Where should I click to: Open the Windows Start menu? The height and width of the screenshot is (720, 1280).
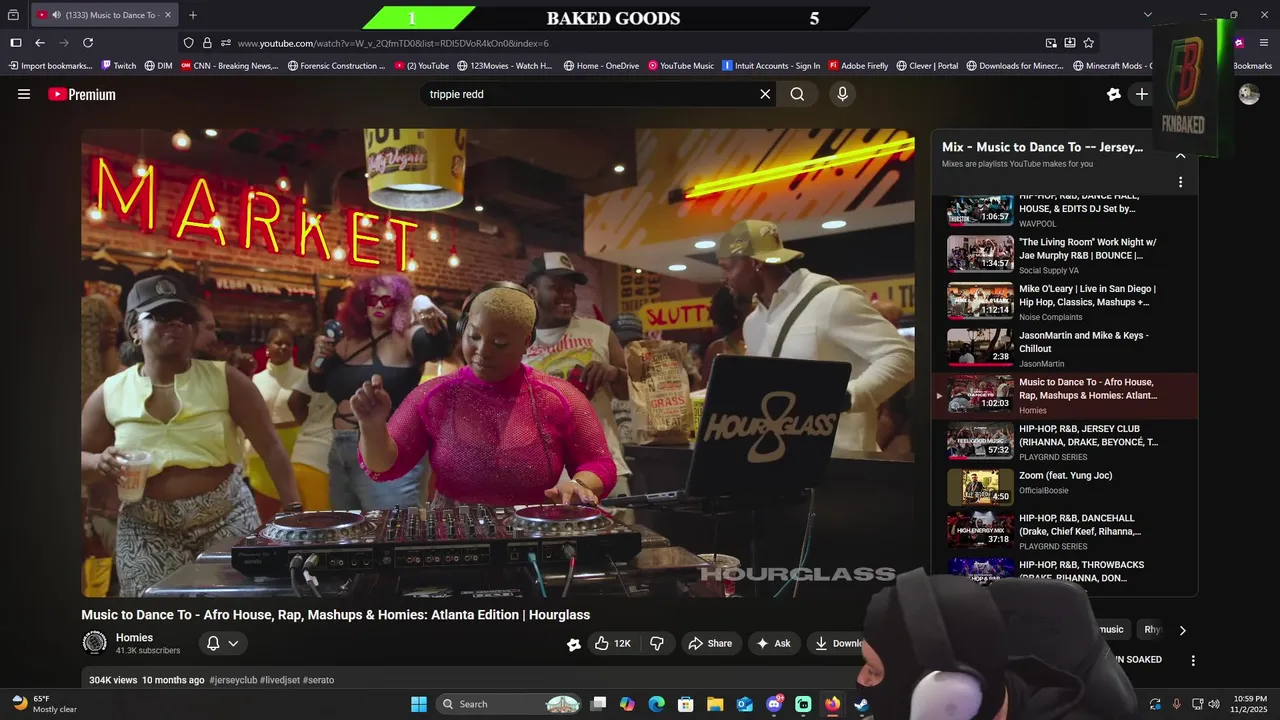tap(419, 704)
